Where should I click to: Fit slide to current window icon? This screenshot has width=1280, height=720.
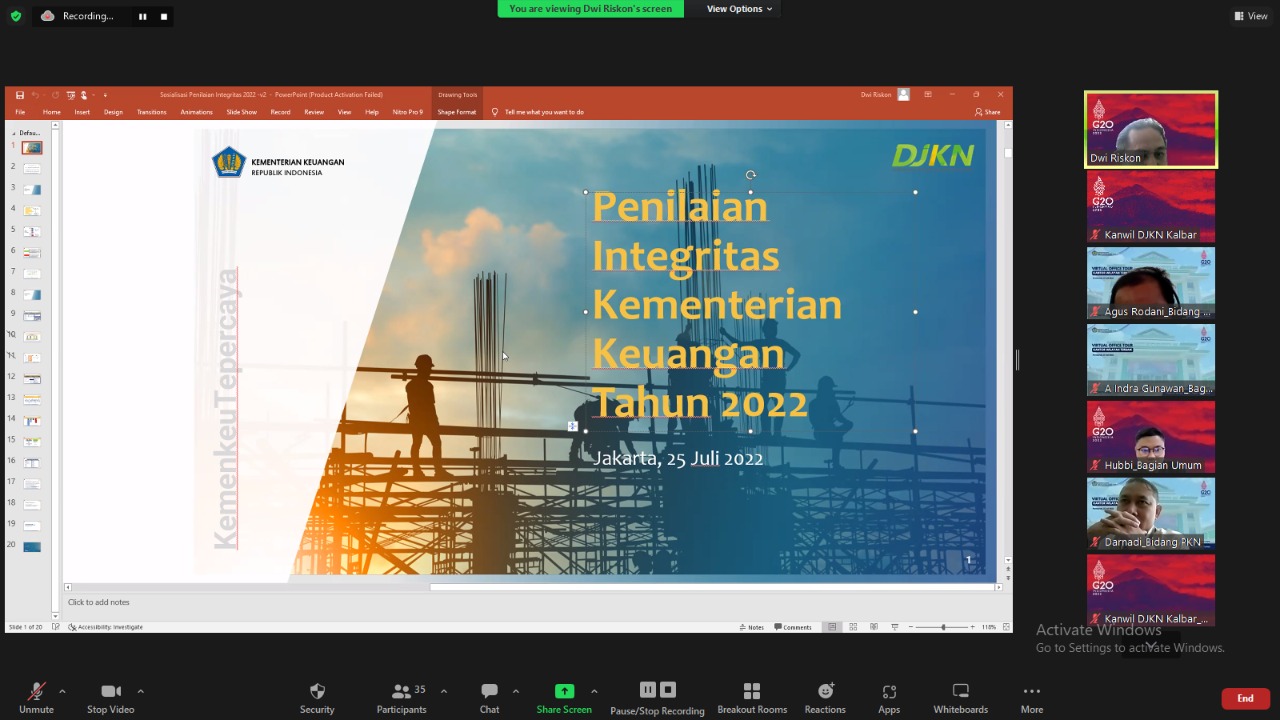click(x=1004, y=627)
